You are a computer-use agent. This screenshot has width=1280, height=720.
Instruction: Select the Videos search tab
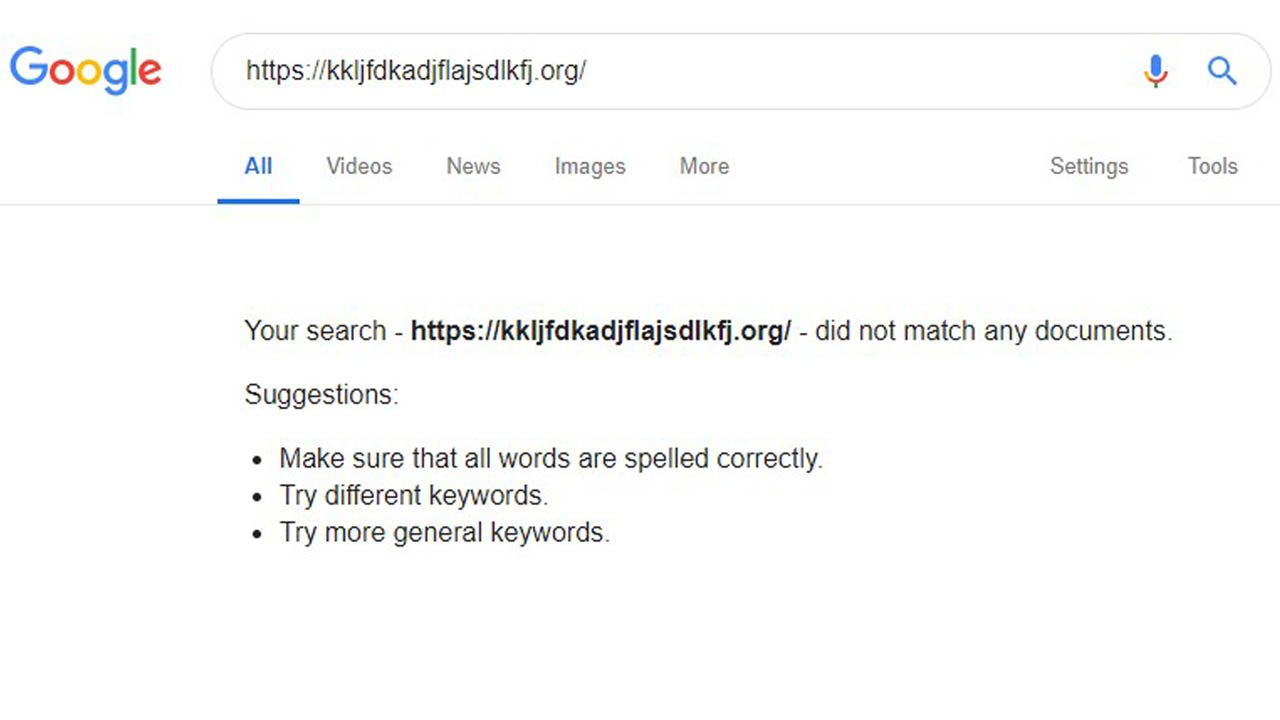tap(359, 167)
